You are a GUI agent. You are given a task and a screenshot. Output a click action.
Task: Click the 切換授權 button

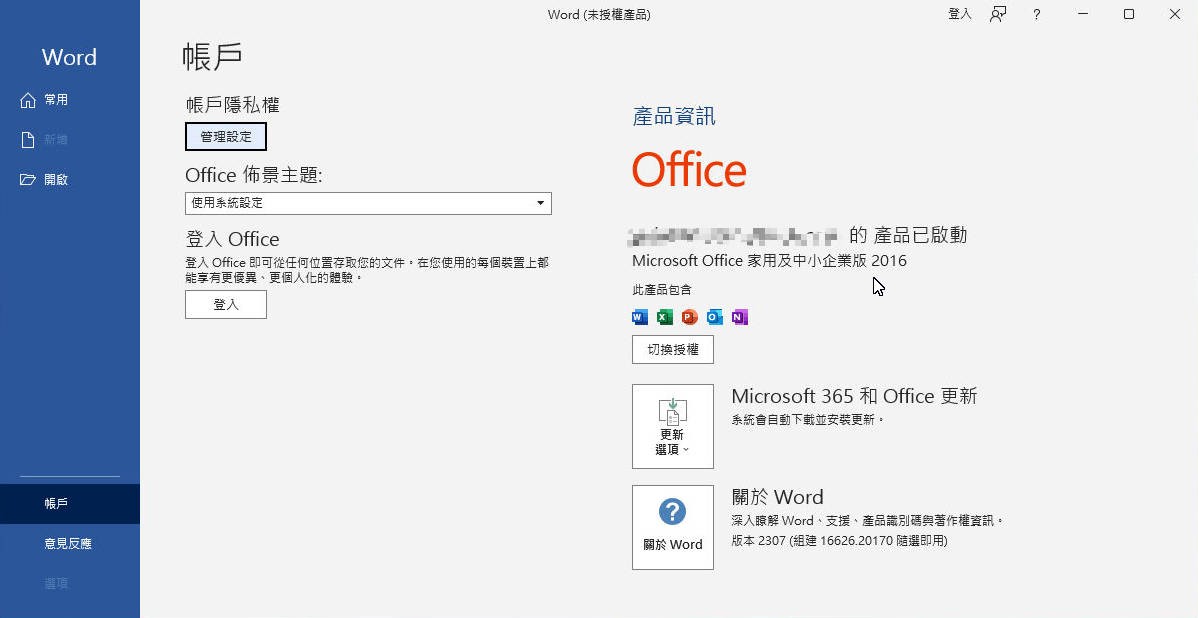click(673, 349)
